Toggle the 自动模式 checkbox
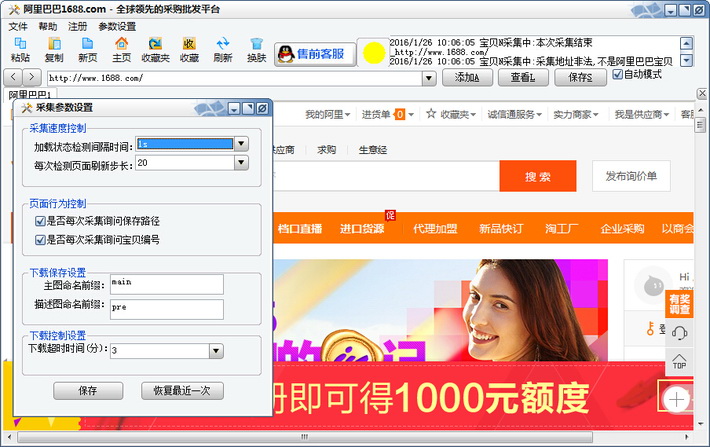 tap(617, 74)
